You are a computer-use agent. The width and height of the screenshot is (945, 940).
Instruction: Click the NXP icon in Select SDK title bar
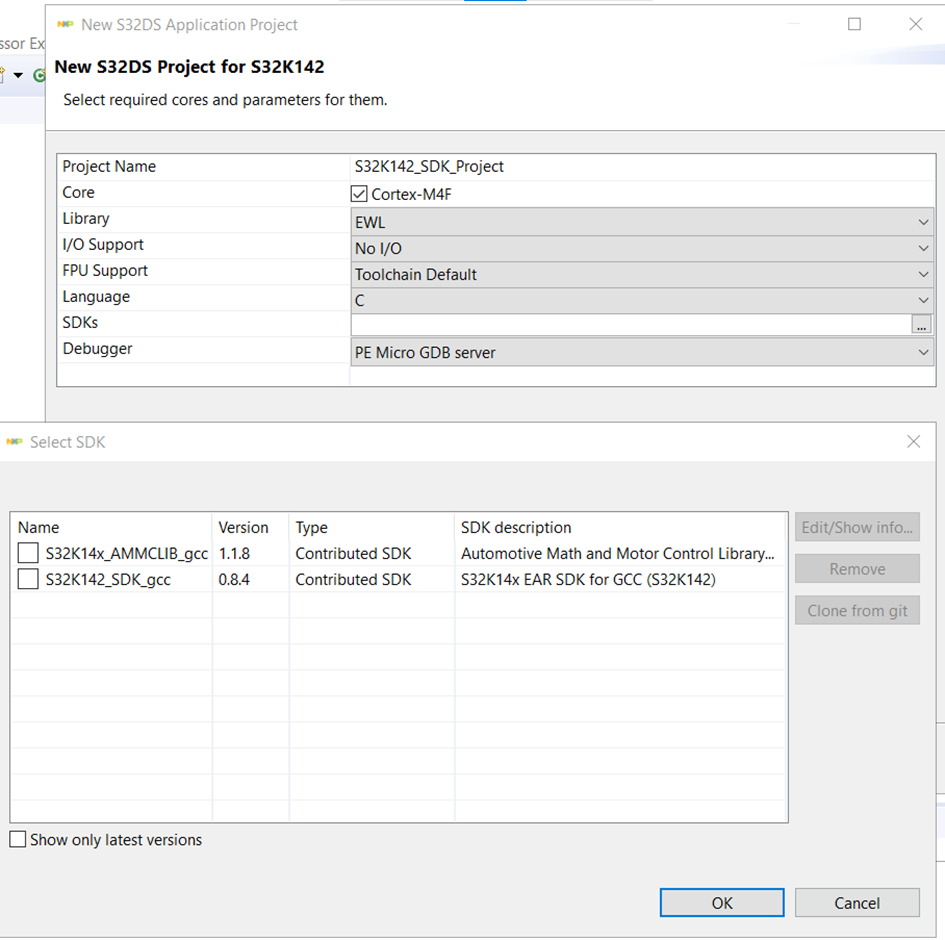(x=14, y=442)
